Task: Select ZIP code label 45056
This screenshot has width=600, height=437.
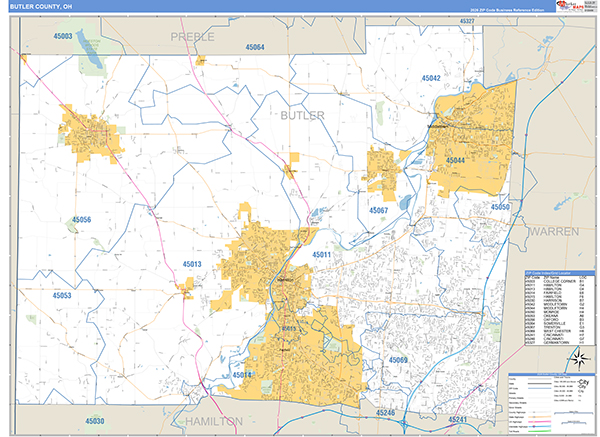Action: 80,220
